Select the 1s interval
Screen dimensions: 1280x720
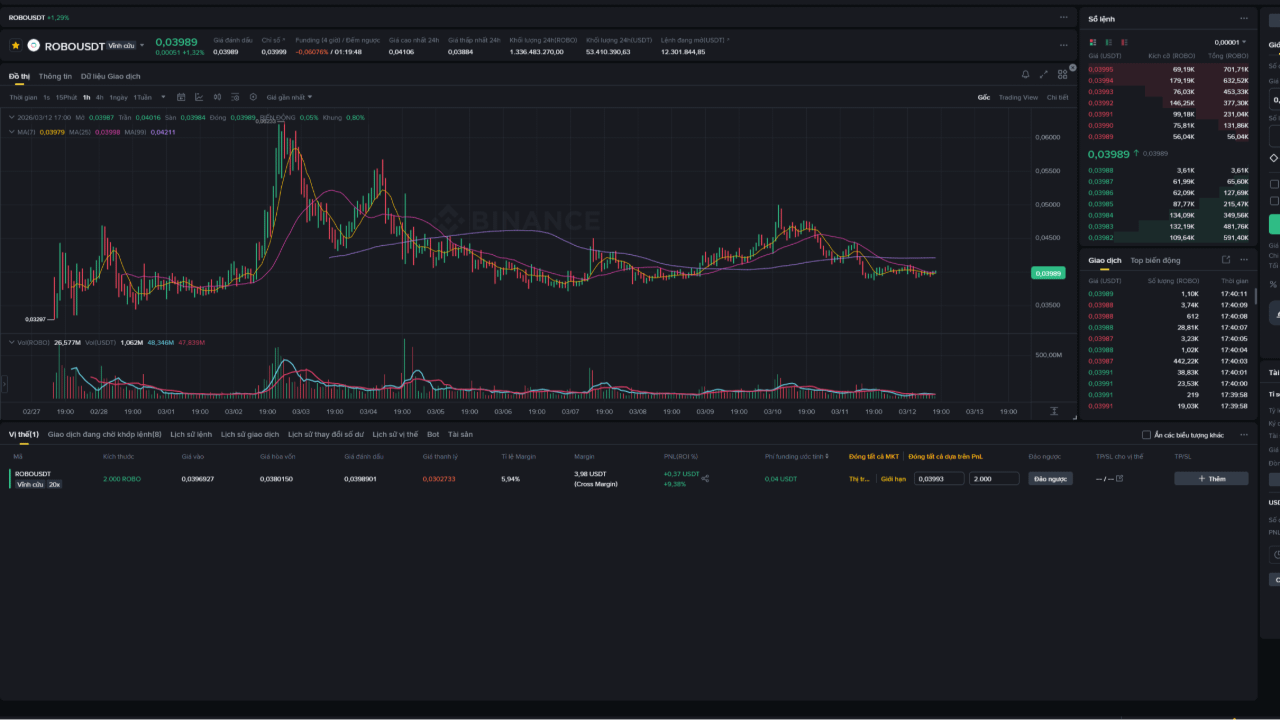pos(46,97)
